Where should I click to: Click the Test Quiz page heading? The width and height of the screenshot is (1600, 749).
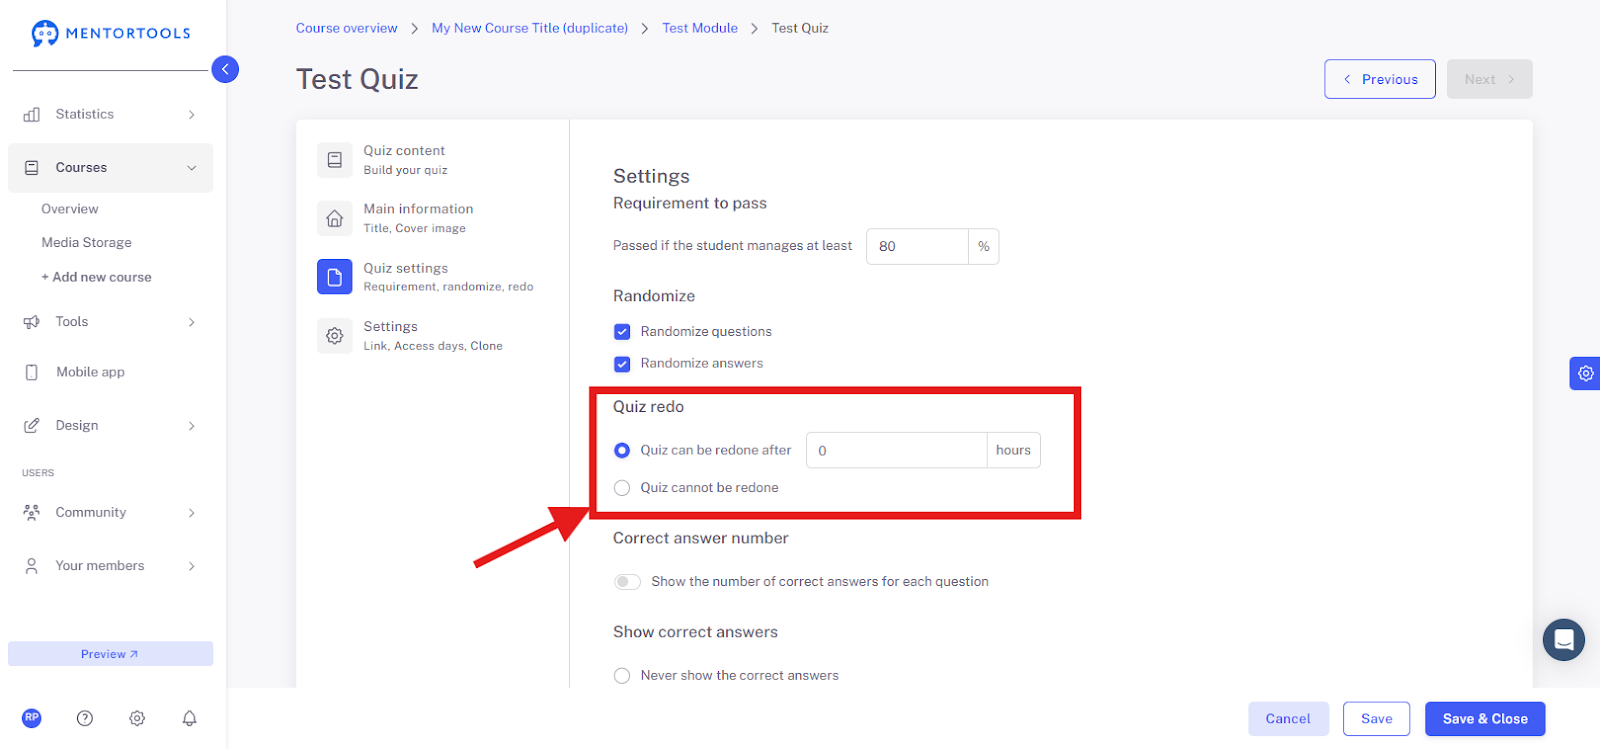tap(357, 79)
